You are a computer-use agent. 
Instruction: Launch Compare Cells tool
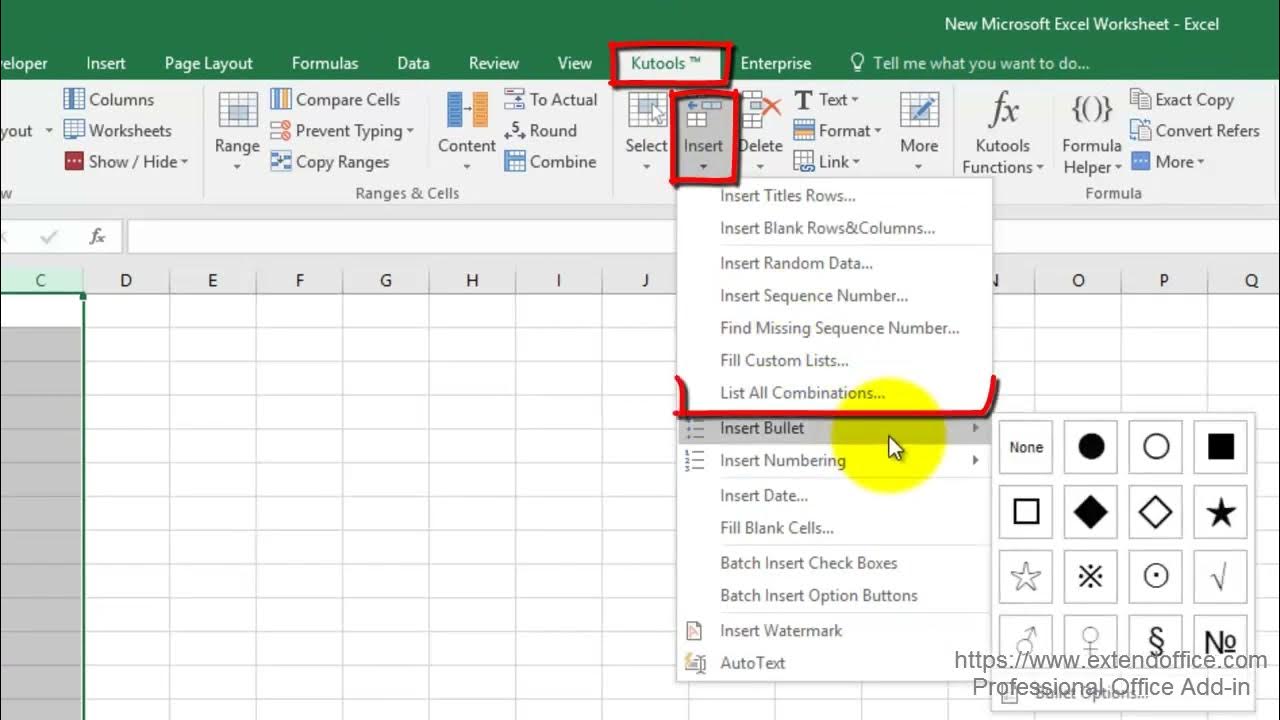click(x=335, y=99)
